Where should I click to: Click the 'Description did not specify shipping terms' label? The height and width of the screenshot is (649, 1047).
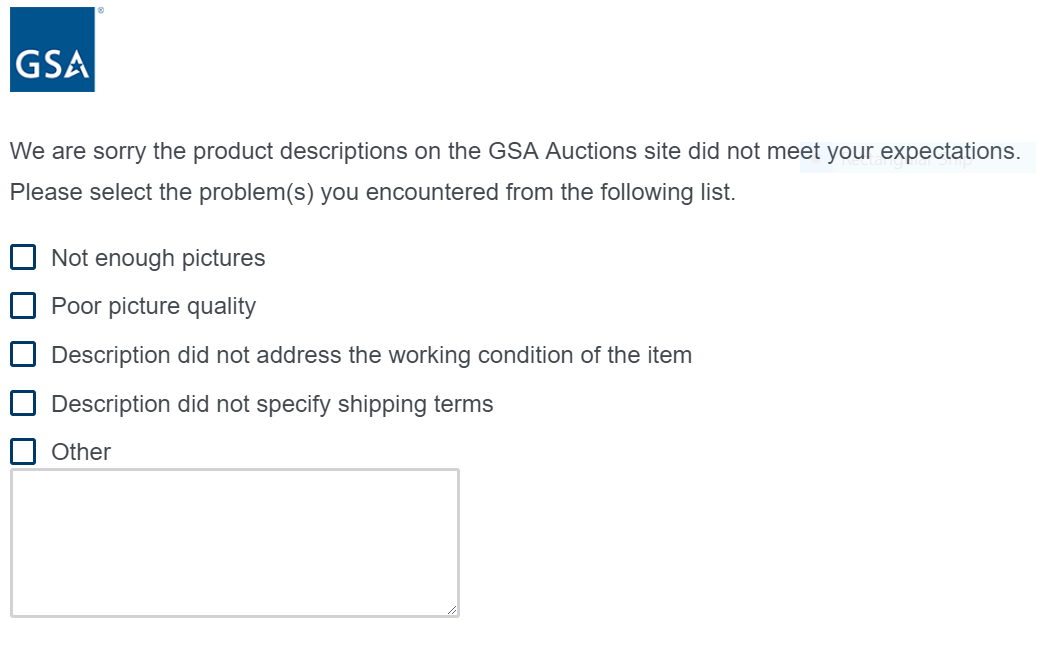272,404
